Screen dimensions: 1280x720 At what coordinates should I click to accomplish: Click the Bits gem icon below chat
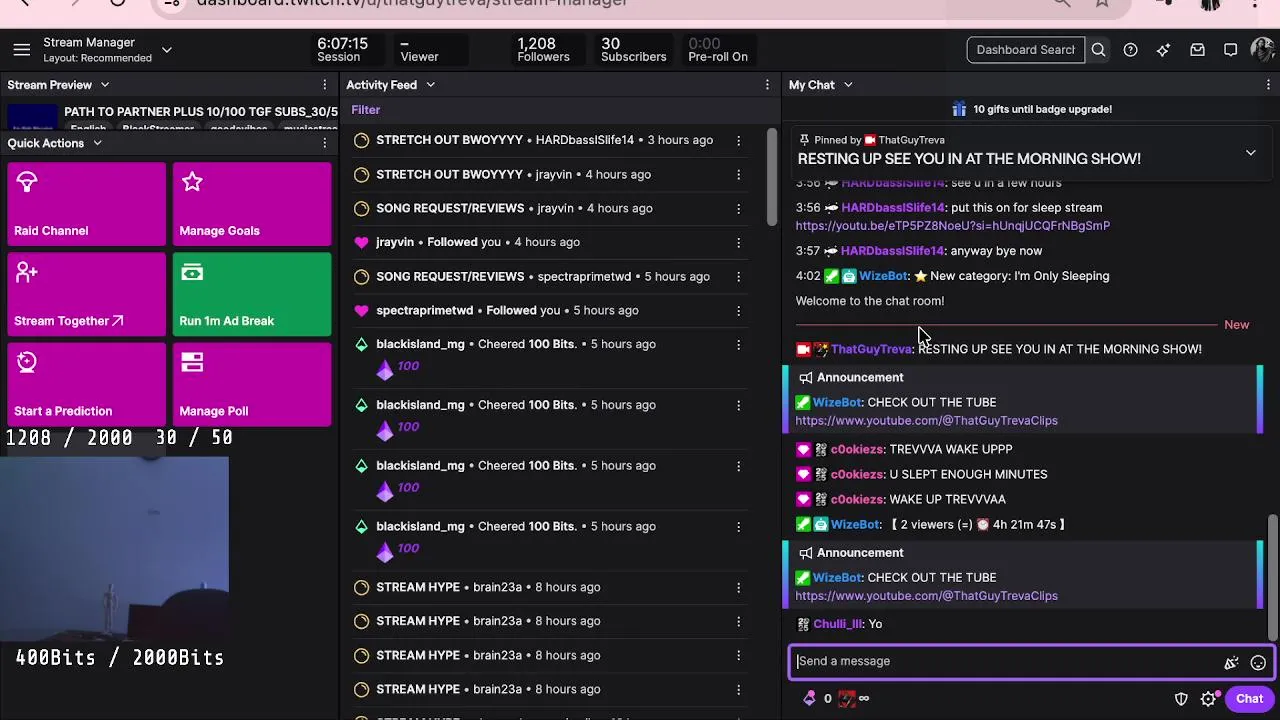coord(809,699)
